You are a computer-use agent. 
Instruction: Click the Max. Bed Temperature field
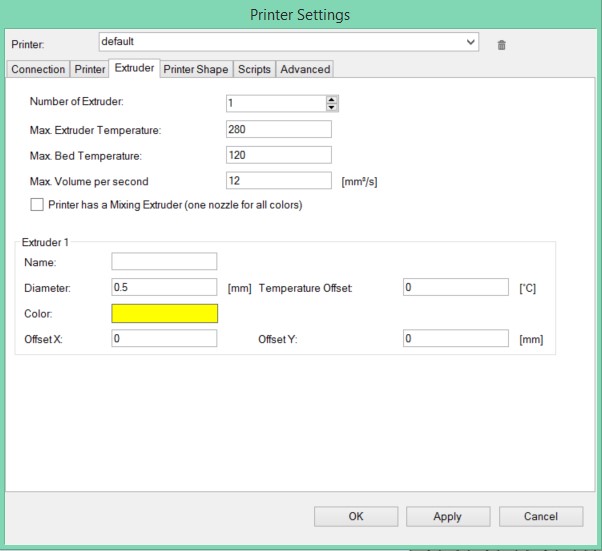coord(279,155)
